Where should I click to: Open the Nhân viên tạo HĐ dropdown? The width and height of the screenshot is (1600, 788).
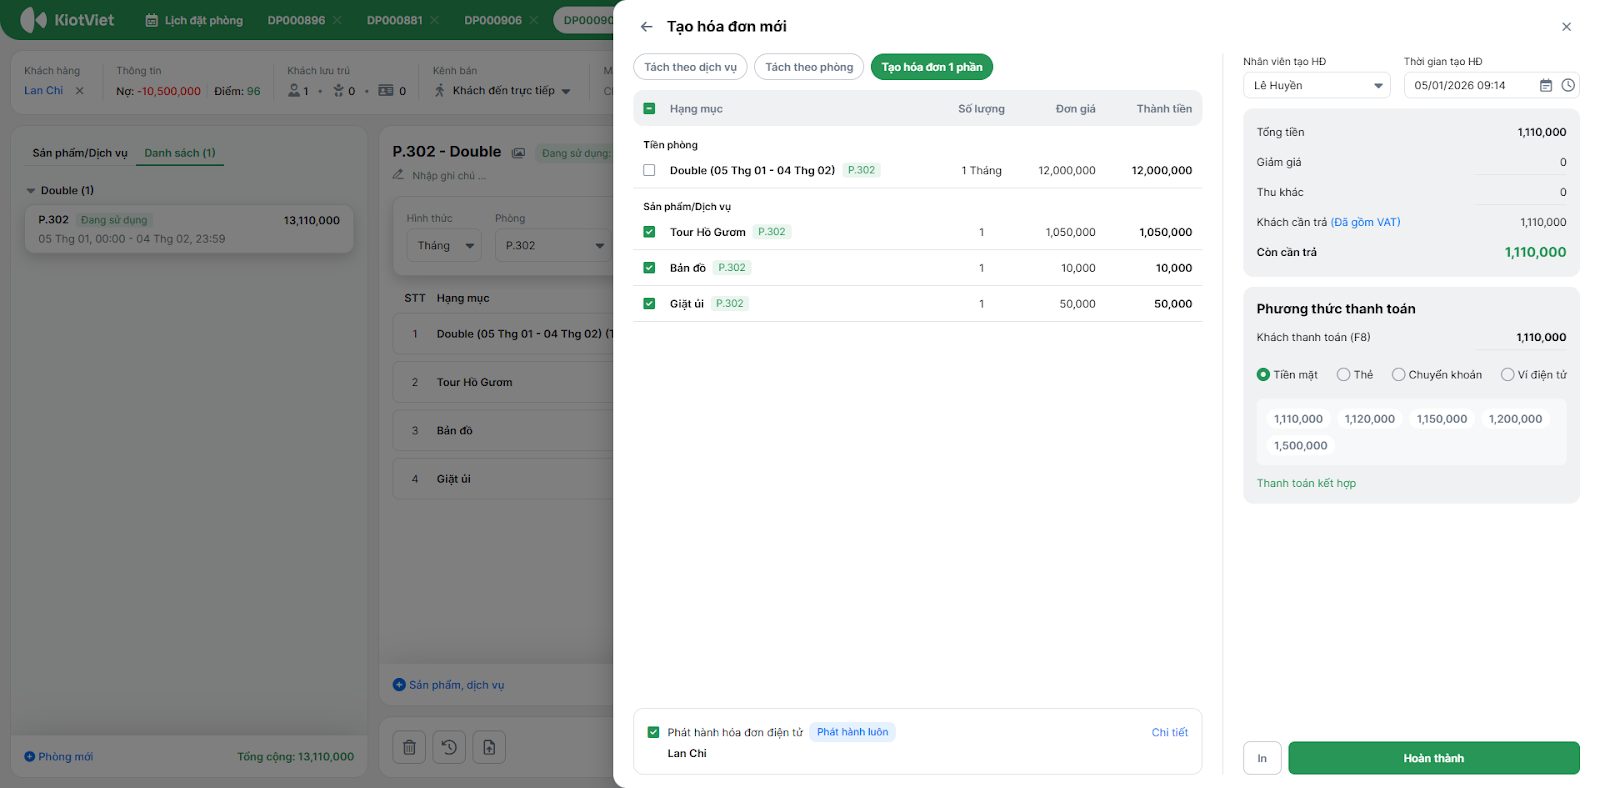(1316, 86)
